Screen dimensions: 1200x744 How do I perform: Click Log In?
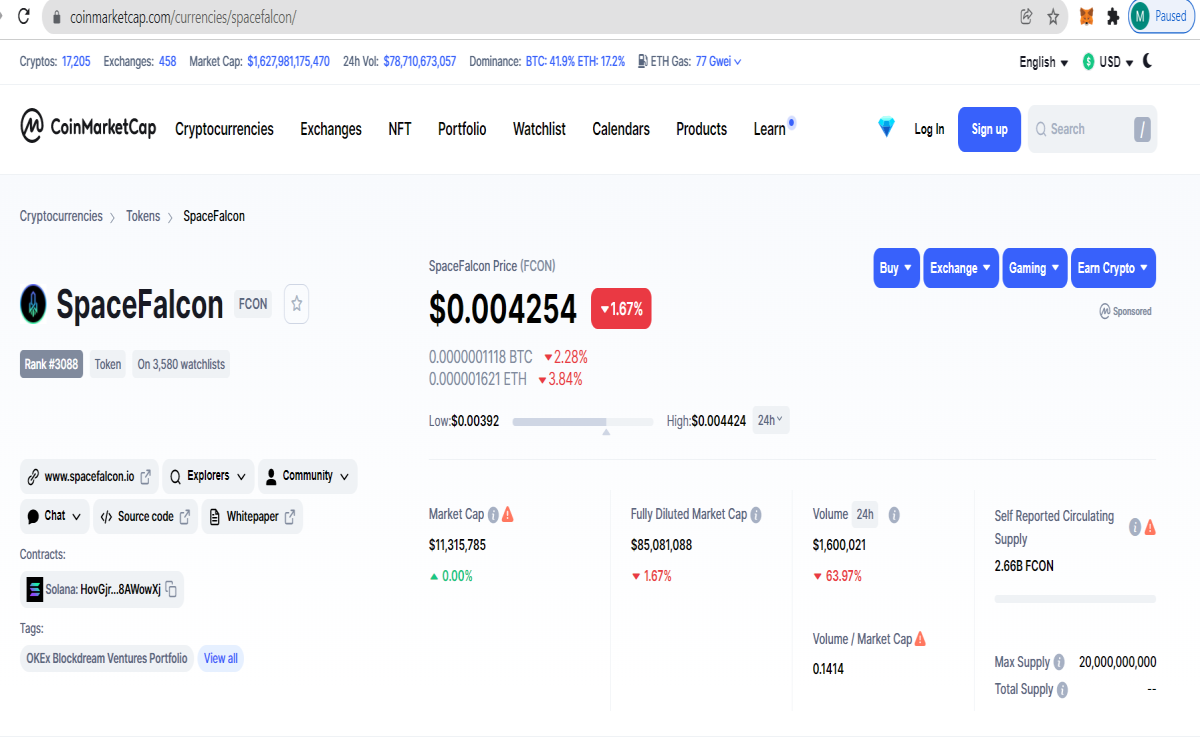pos(929,129)
